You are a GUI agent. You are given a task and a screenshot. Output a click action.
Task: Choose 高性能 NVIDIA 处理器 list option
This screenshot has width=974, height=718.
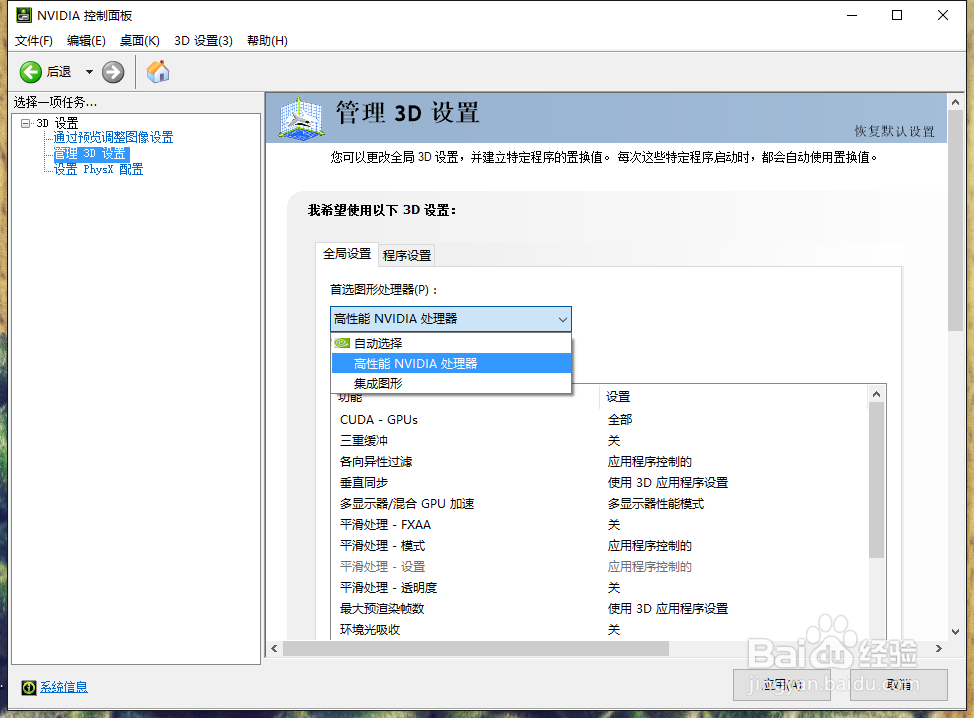[451, 363]
